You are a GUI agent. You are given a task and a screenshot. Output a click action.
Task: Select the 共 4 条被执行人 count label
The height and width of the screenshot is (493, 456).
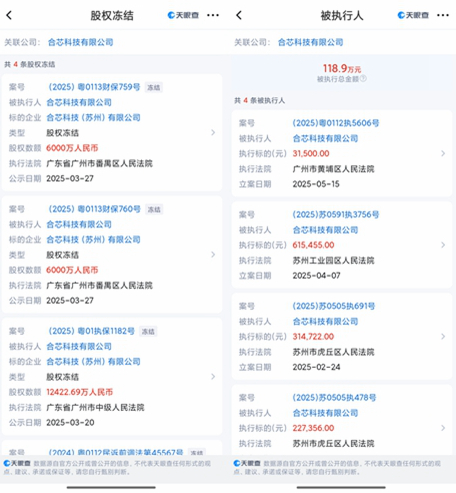click(260, 100)
